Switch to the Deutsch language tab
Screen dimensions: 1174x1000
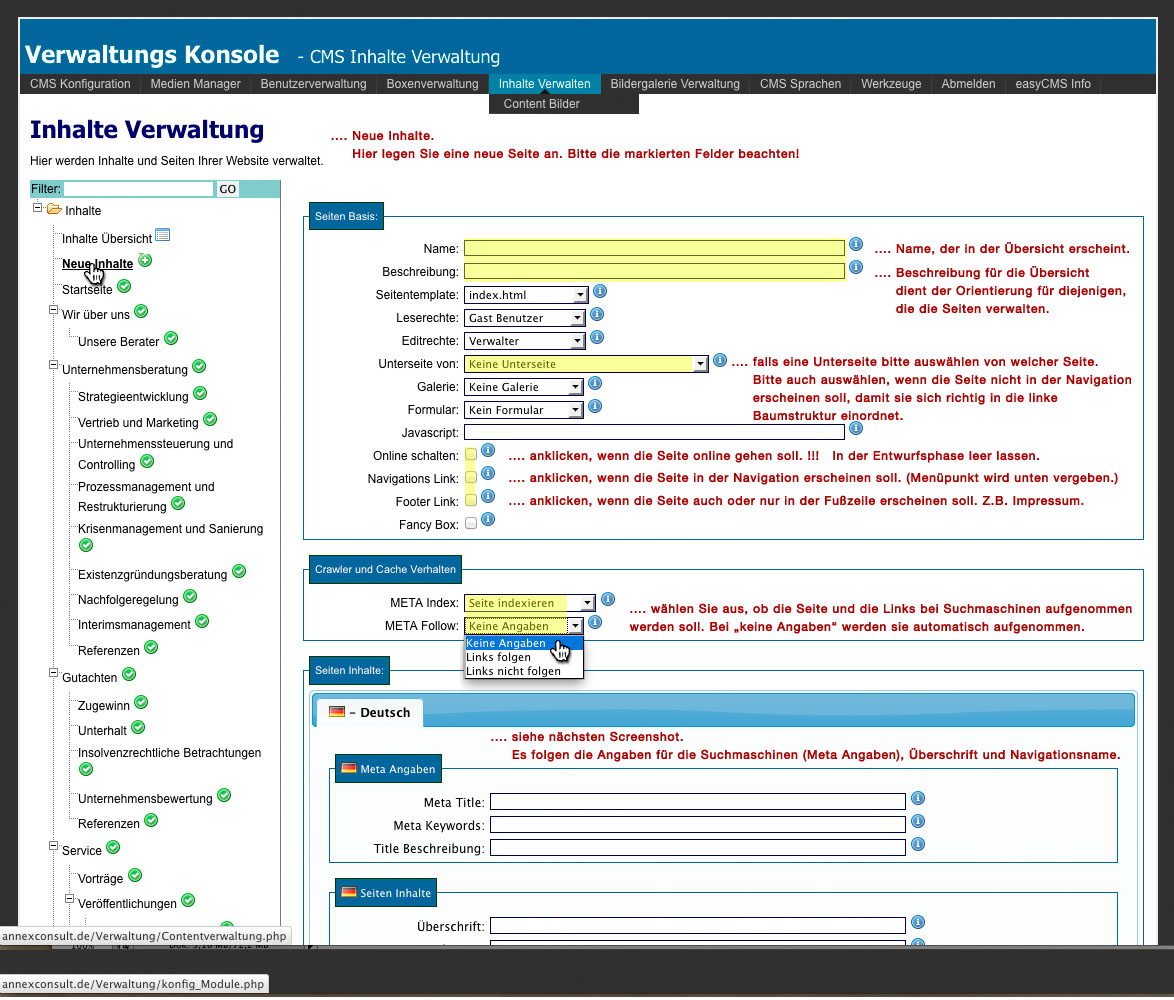[370, 713]
